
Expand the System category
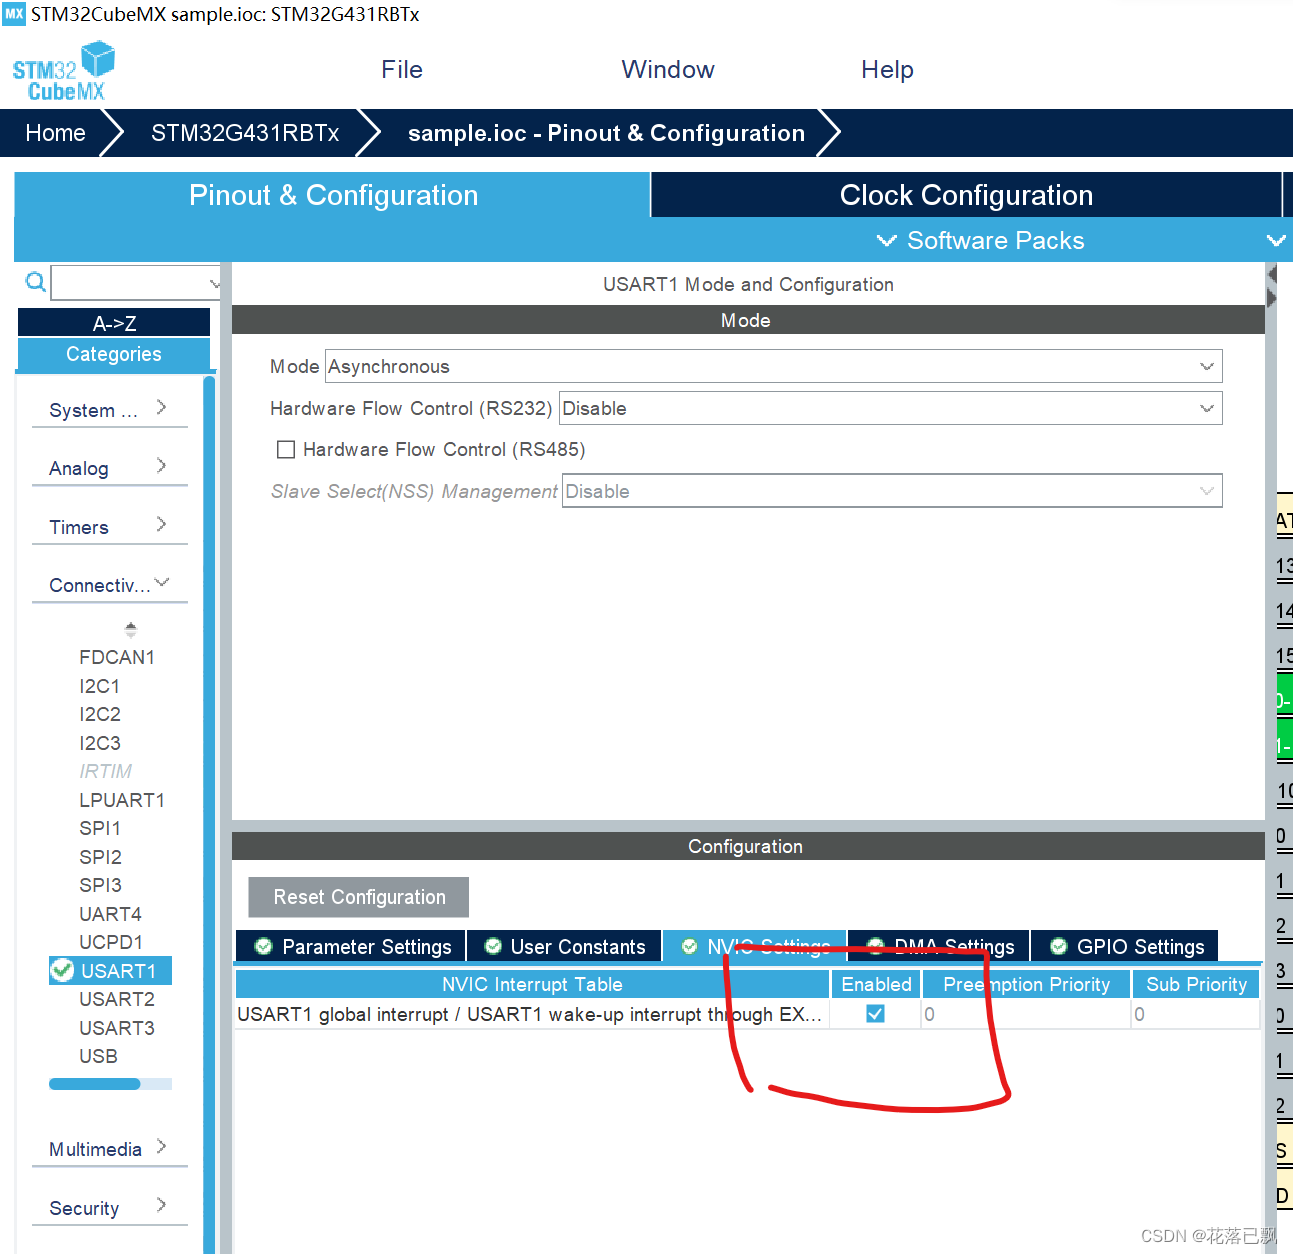point(110,410)
